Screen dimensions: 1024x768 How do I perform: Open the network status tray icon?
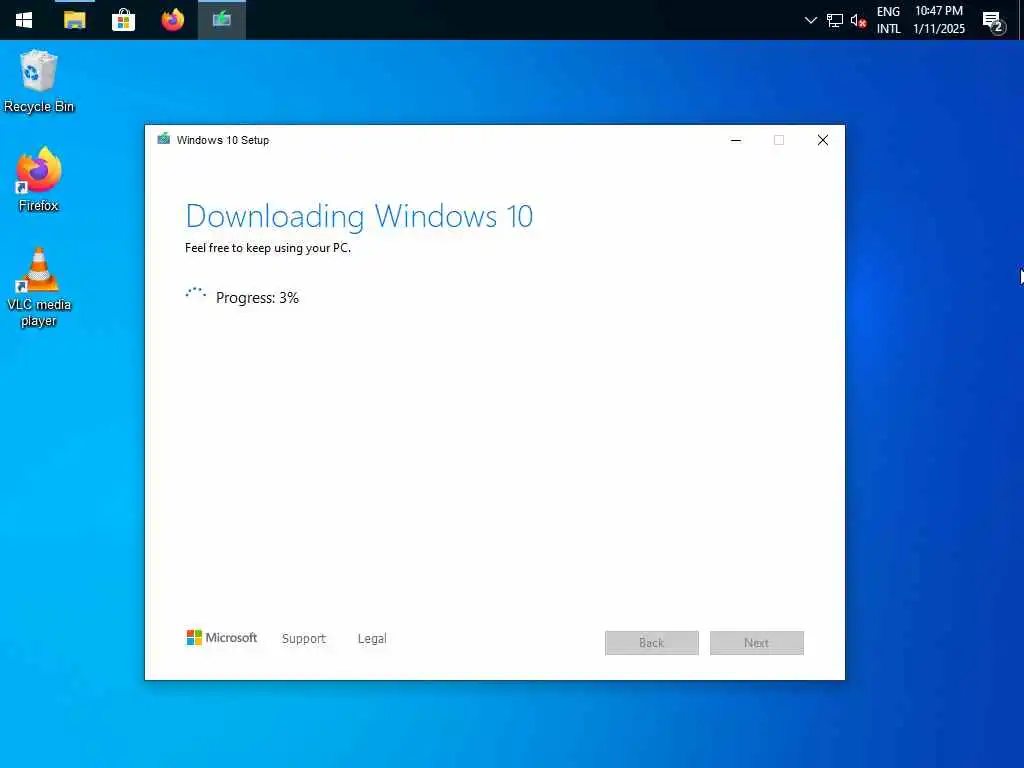point(835,20)
